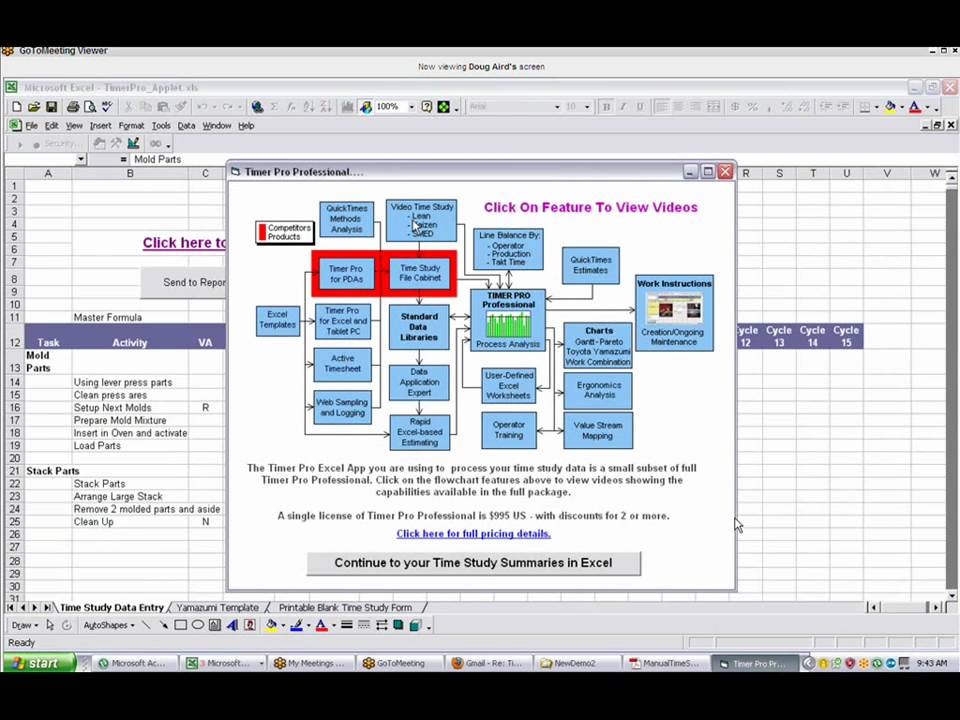Click the Open folder icon in Excel toolbar
The image size is (960, 720).
[34, 107]
